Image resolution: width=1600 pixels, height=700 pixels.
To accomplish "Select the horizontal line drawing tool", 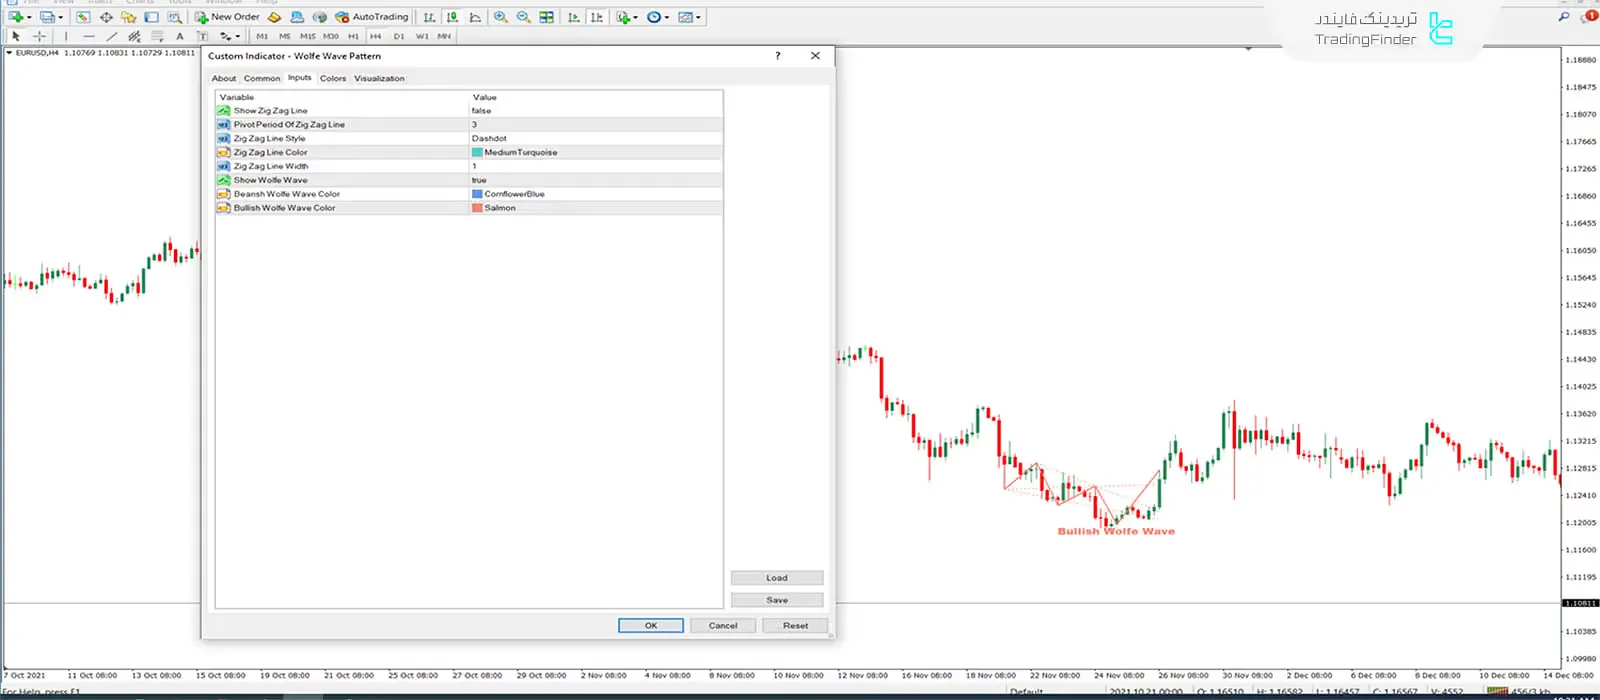I will (x=89, y=36).
